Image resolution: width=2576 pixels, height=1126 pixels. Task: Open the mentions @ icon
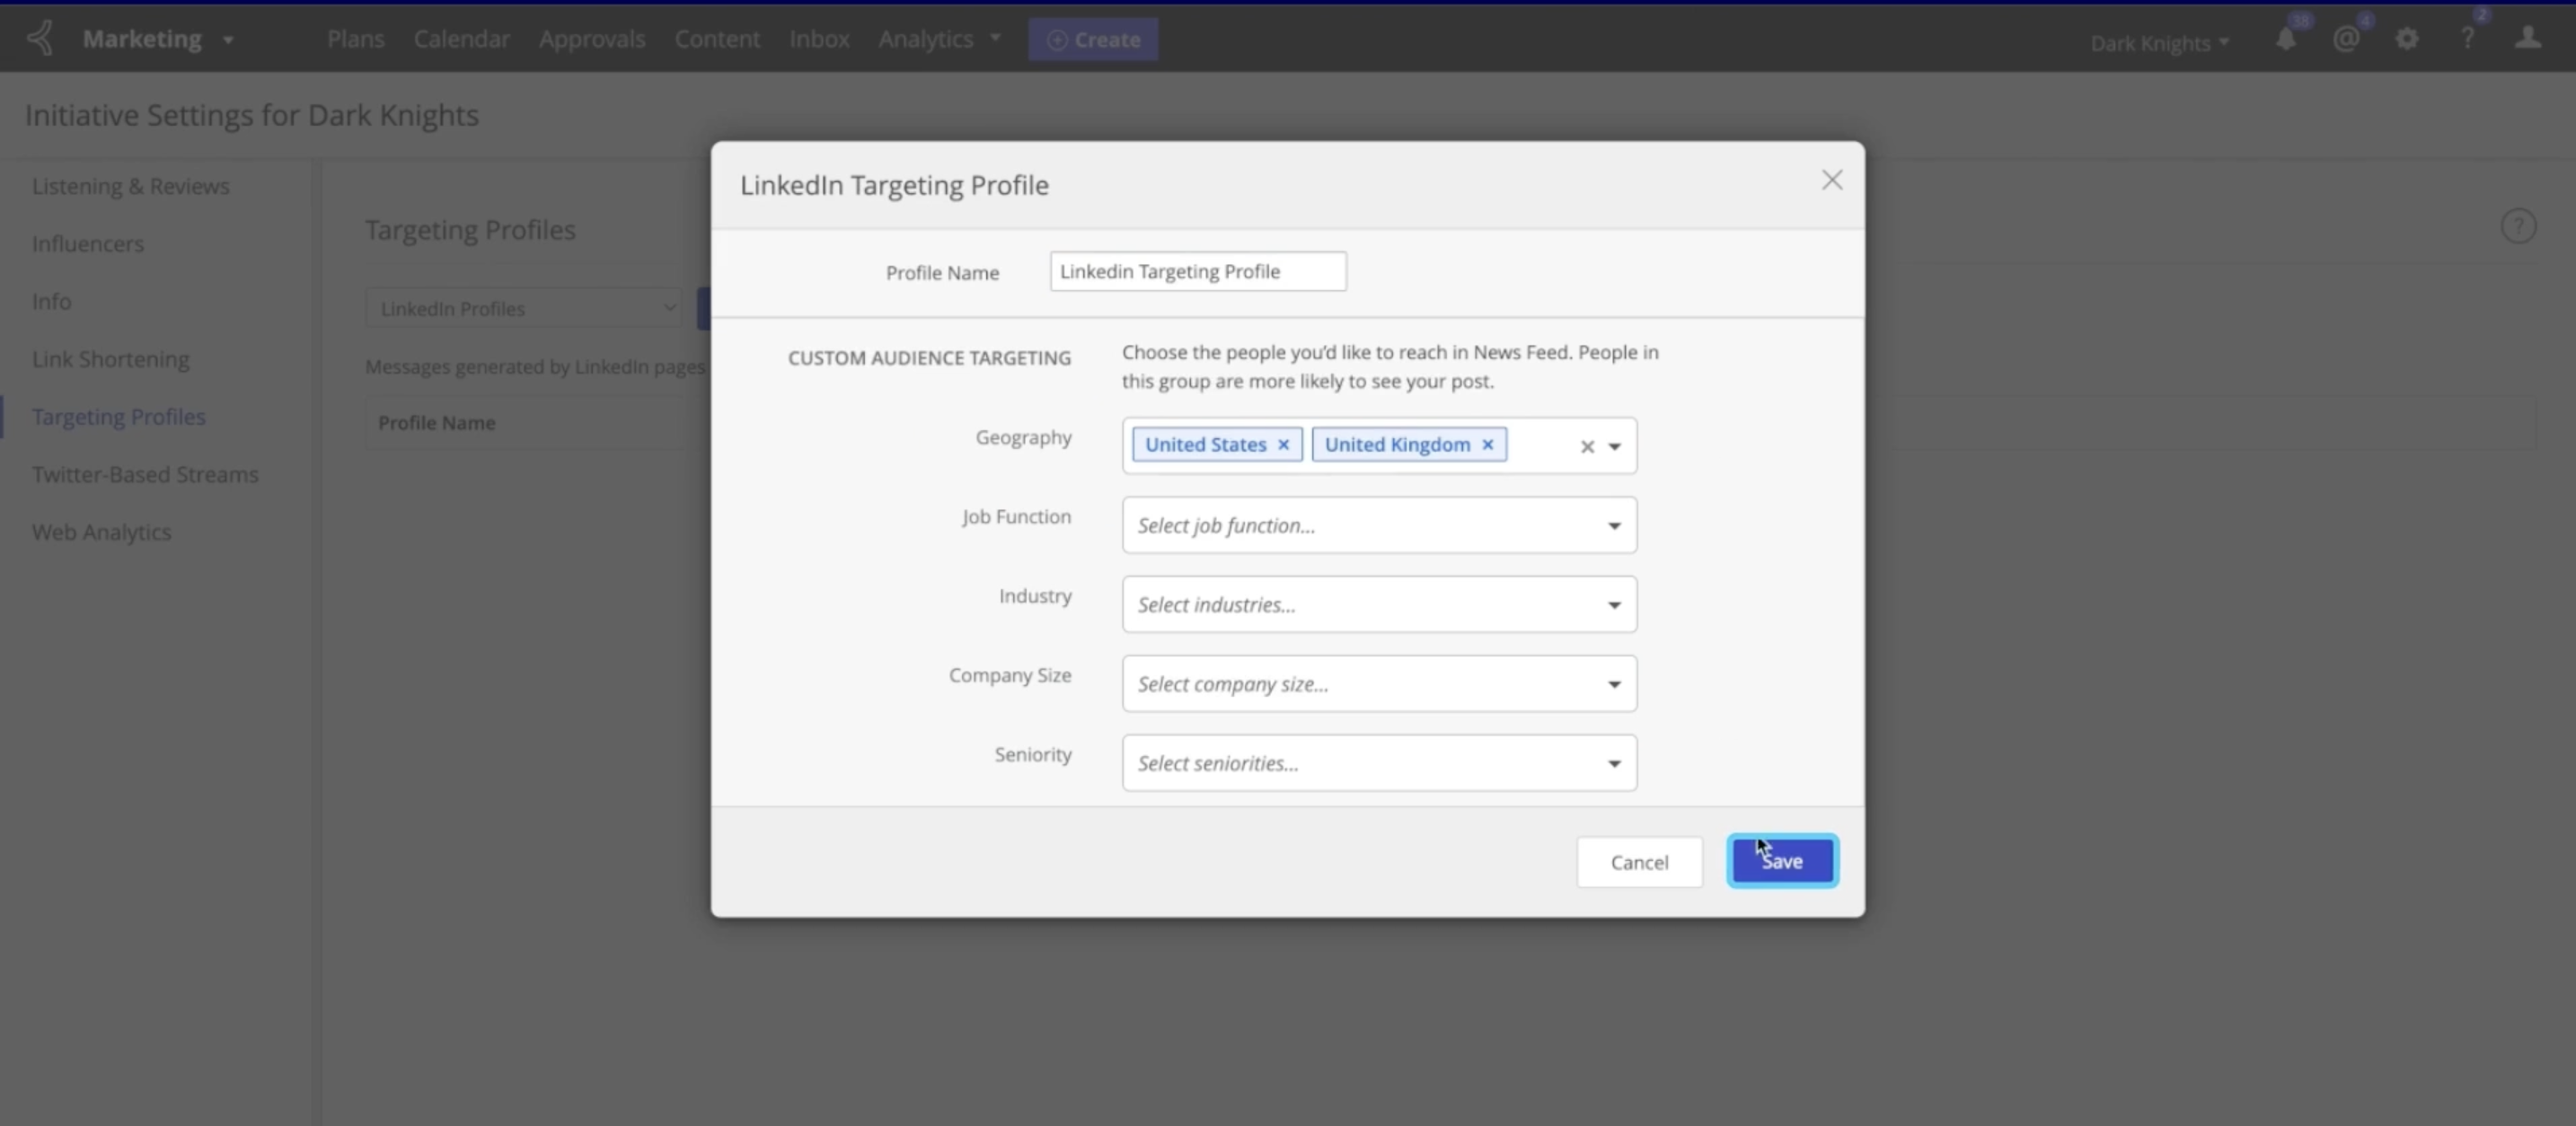point(2346,40)
